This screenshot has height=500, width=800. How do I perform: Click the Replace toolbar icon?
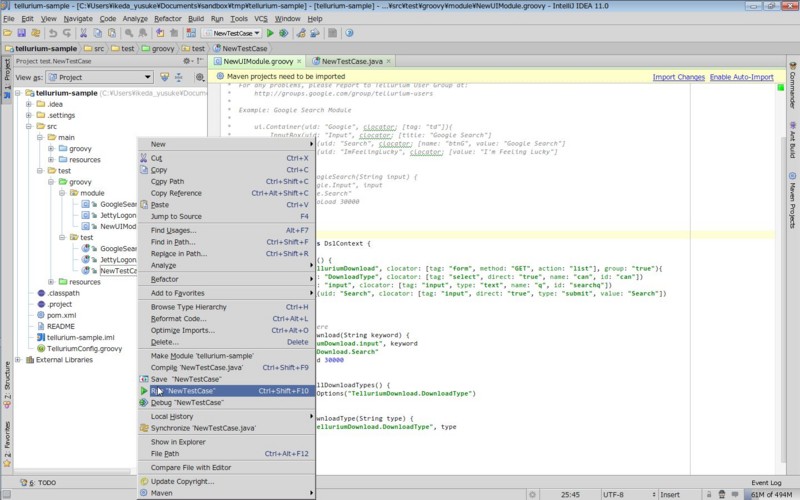pyautogui.click(x=143, y=33)
